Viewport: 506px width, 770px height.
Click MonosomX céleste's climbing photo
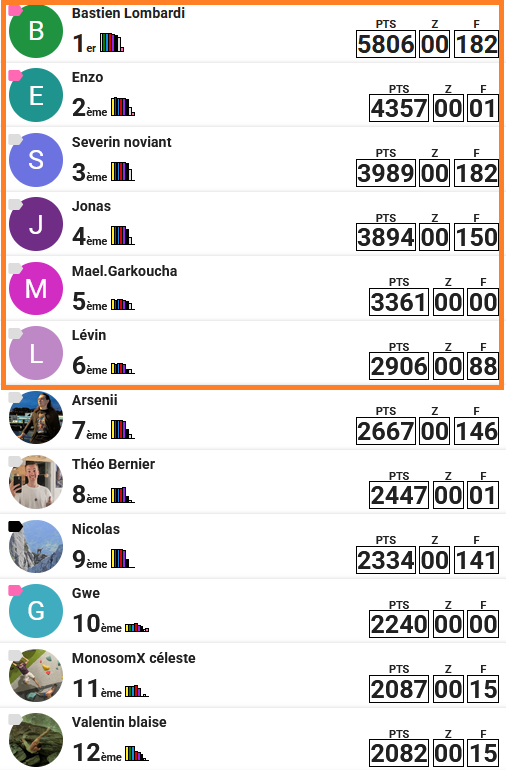pos(36,675)
